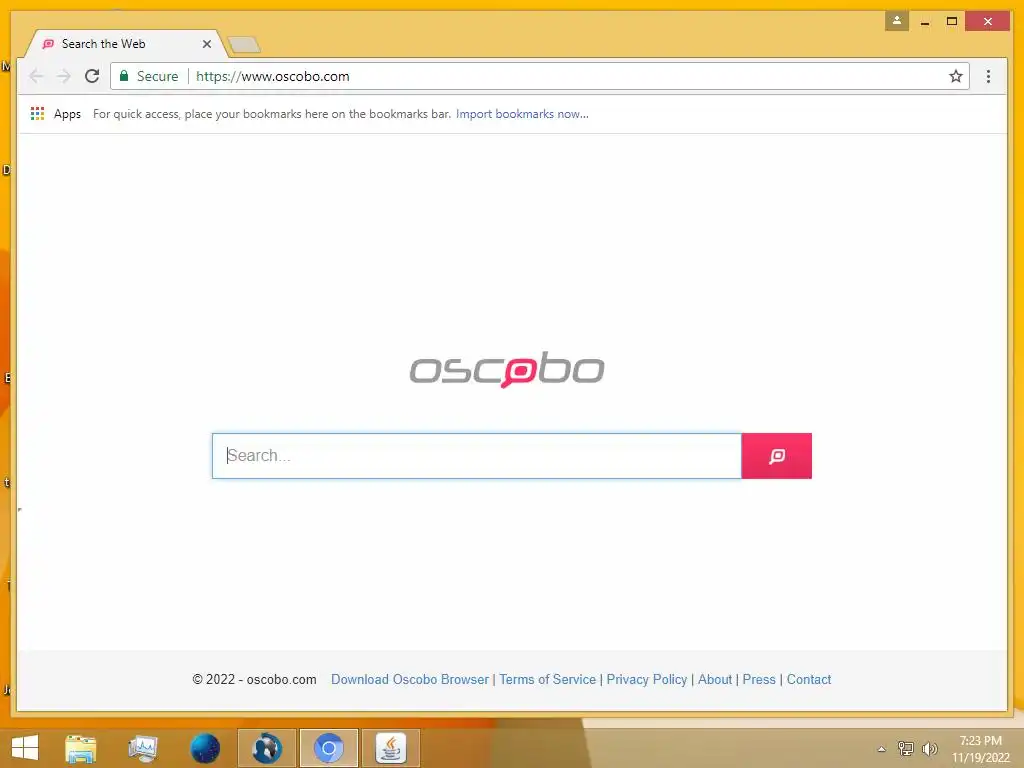The image size is (1024, 768).
Task: Click the address bar URL
Action: coord(272,76)
